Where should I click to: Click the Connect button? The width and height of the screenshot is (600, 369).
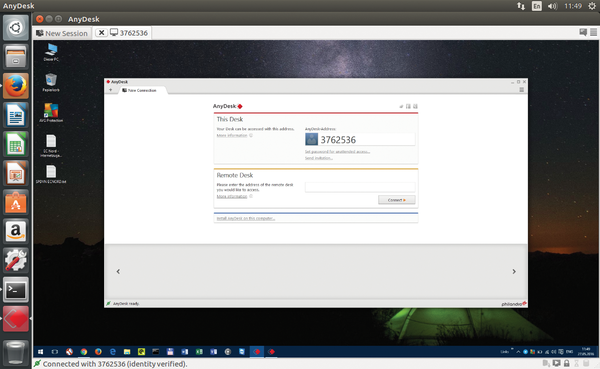(x=396, y=200)
